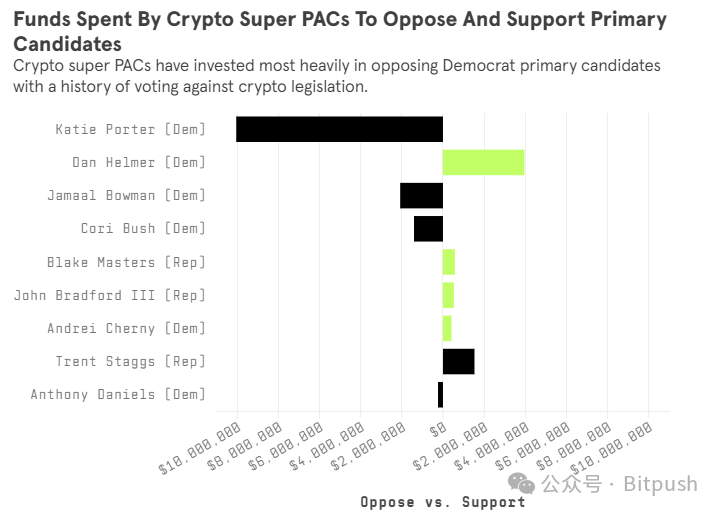Click Jamaal Bowman's black bar
The width and height of the screenshot is (721, 513).
click(421, 195)
